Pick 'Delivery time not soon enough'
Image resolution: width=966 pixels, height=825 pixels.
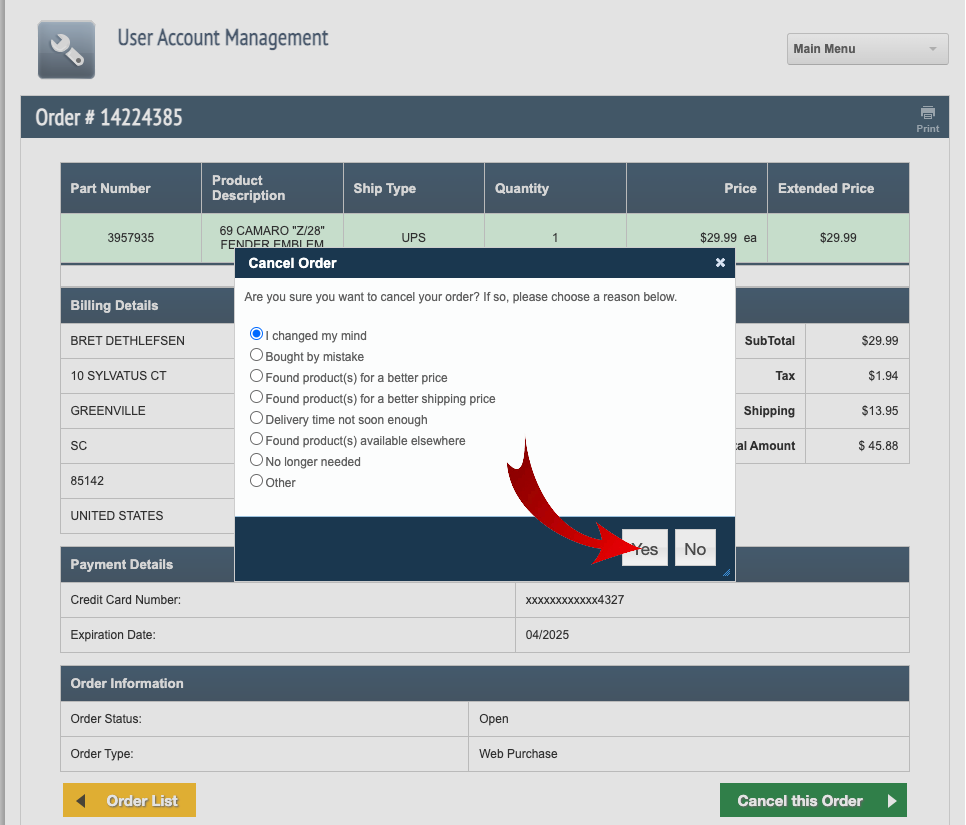coord(256,418)
